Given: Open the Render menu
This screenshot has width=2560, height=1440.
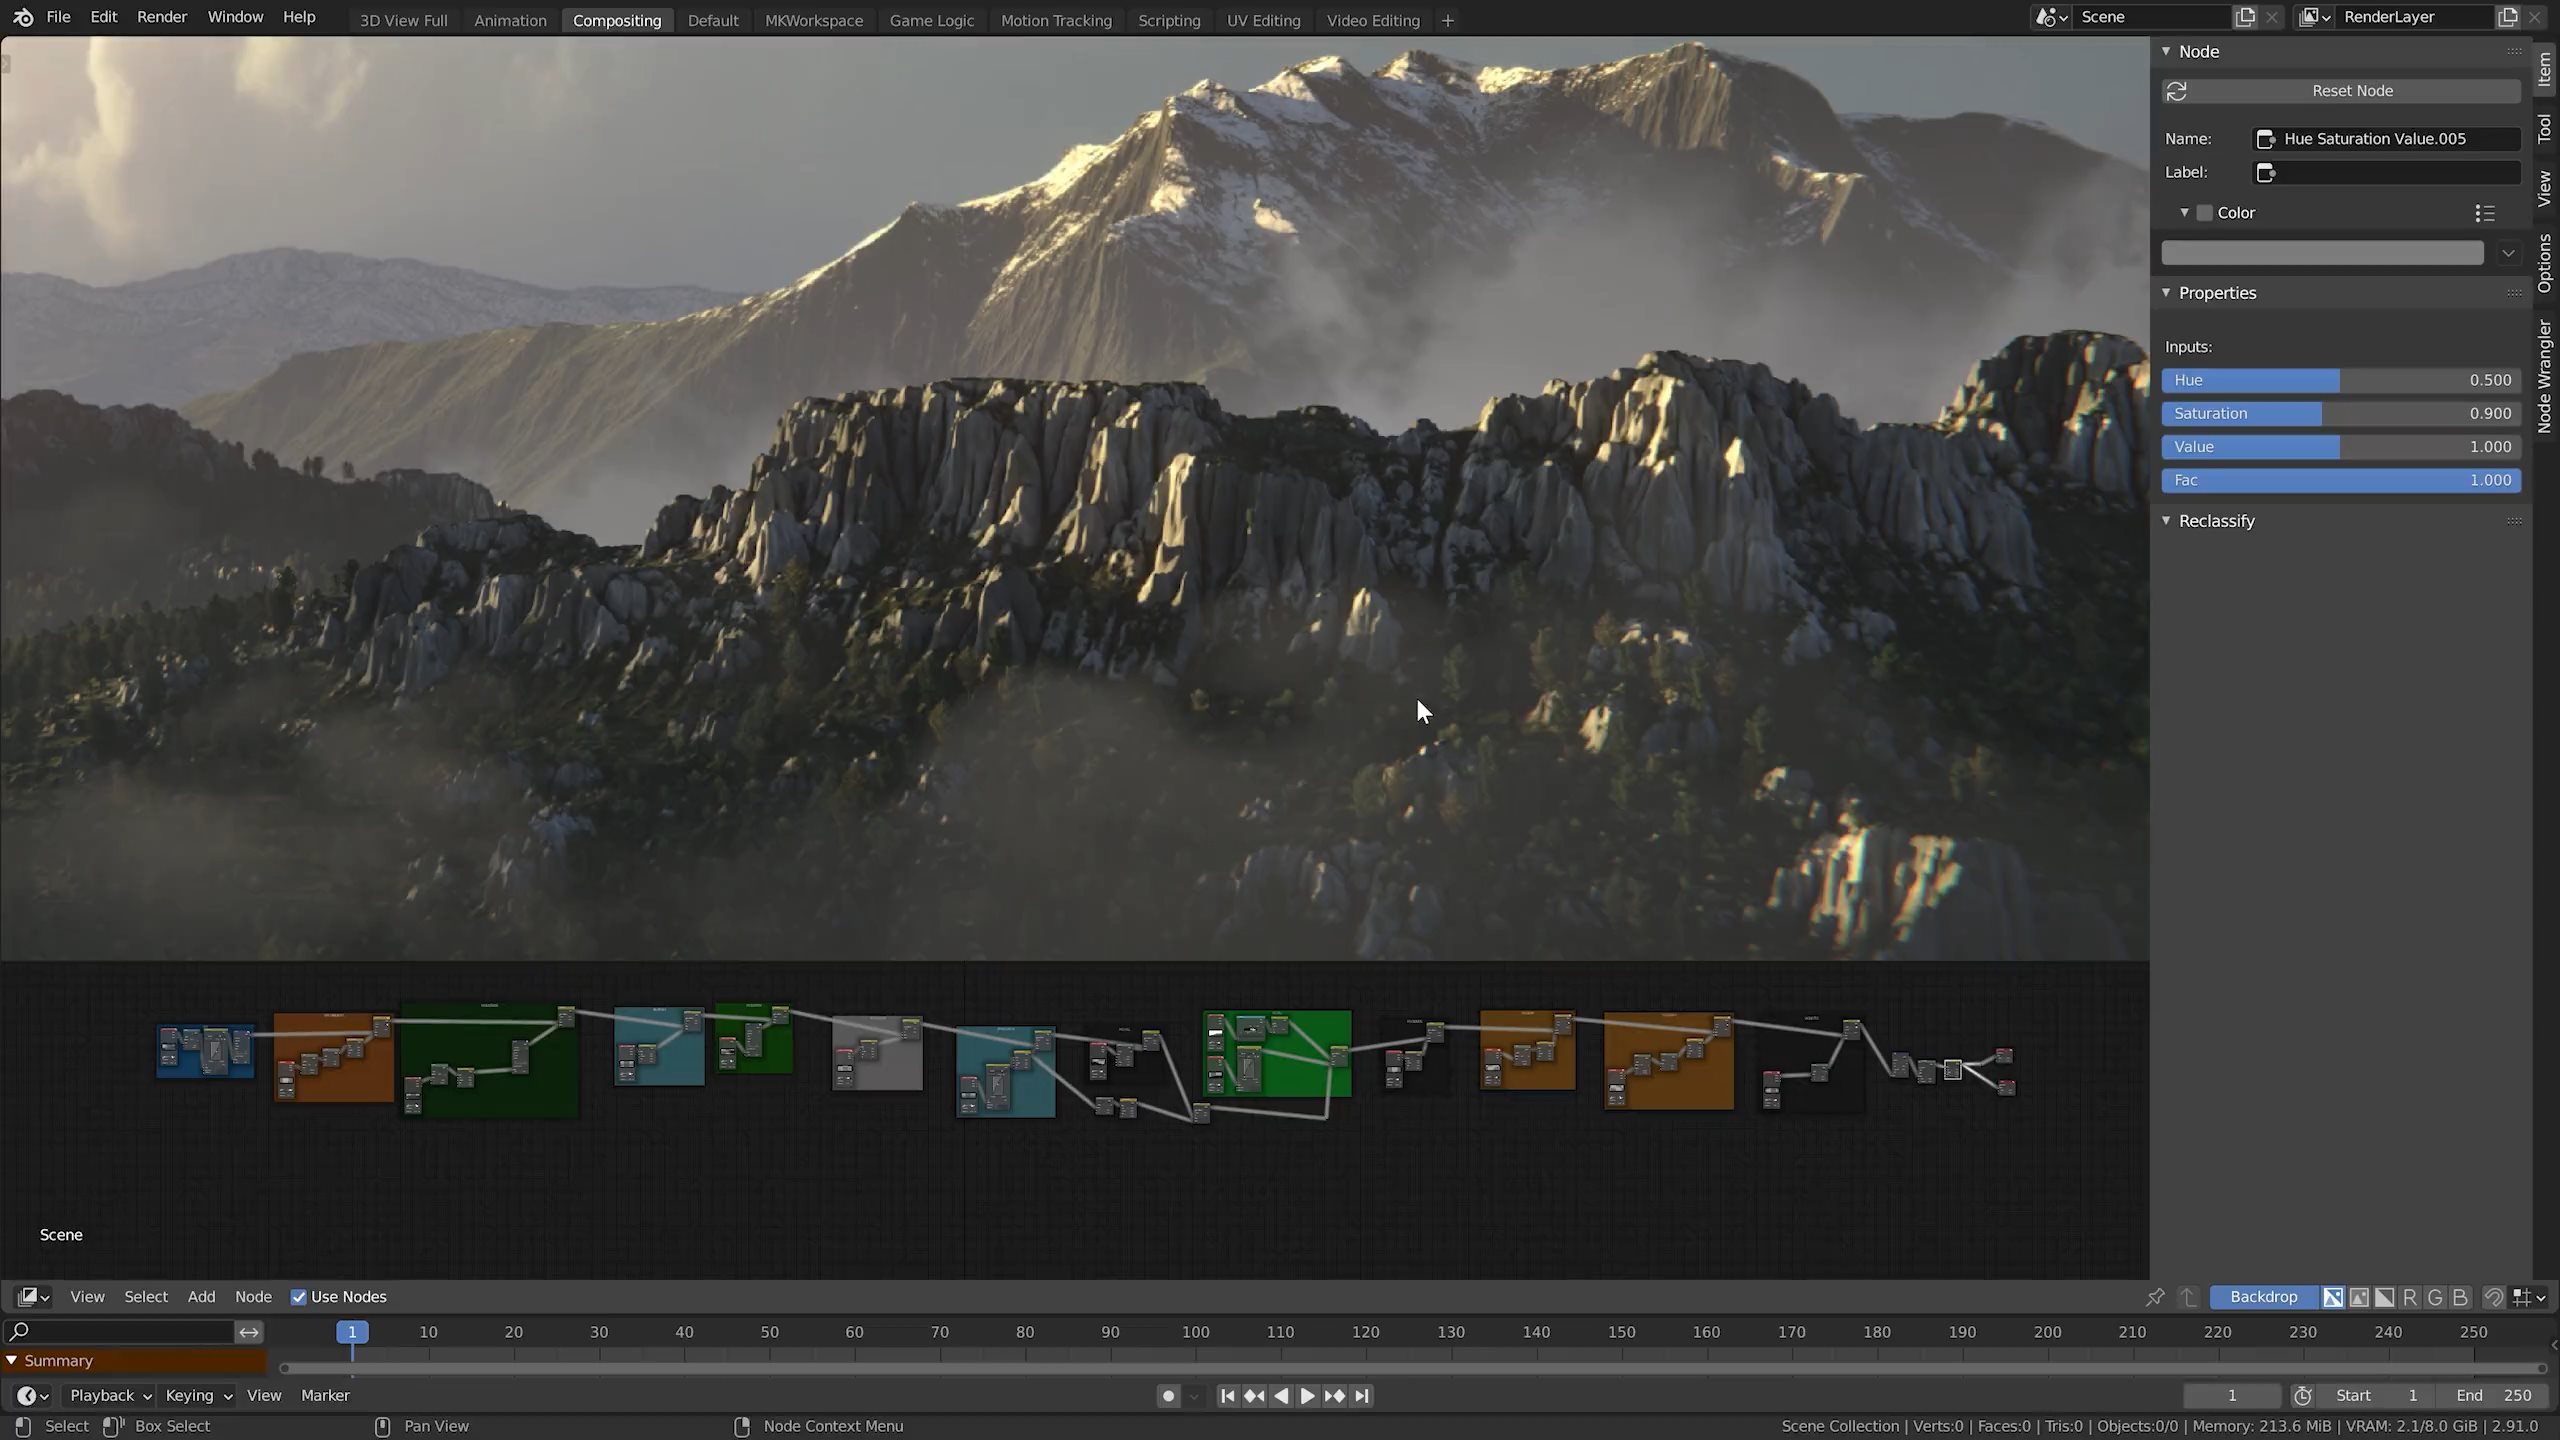Looking at the screenshot, I should pos(161,17).
